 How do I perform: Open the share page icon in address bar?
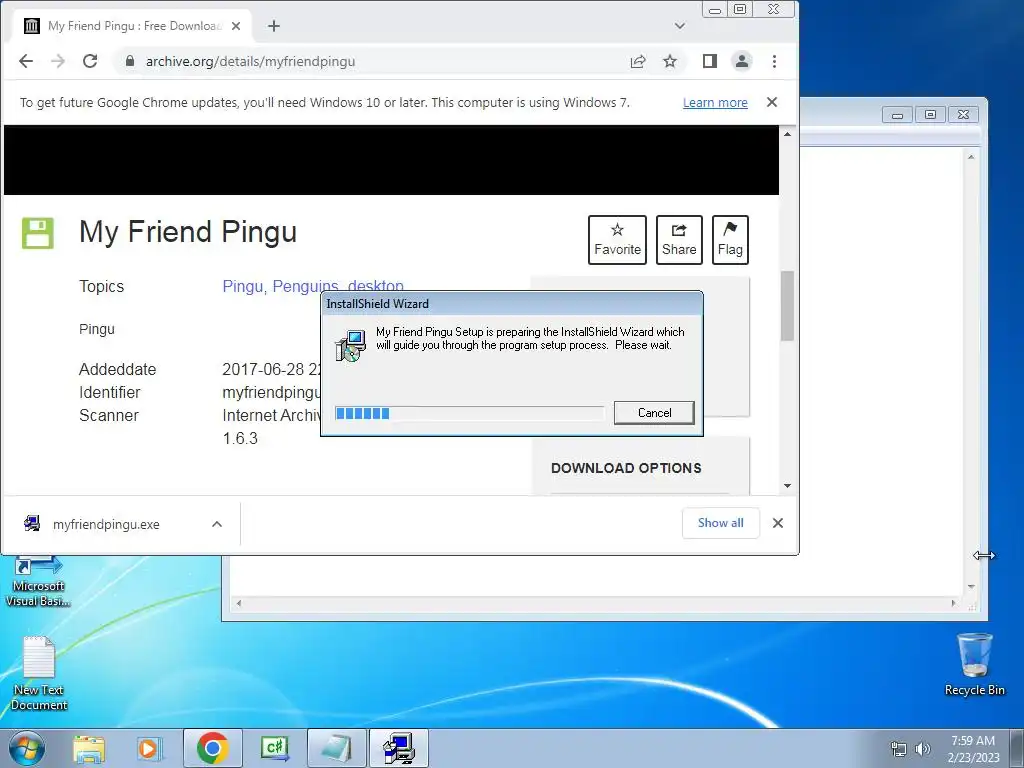tap(638, 61)
